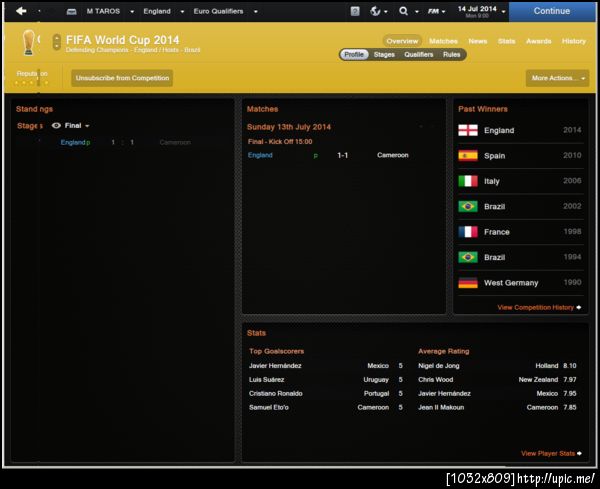Select the Rules sub-tab

[x=452, y=54]
